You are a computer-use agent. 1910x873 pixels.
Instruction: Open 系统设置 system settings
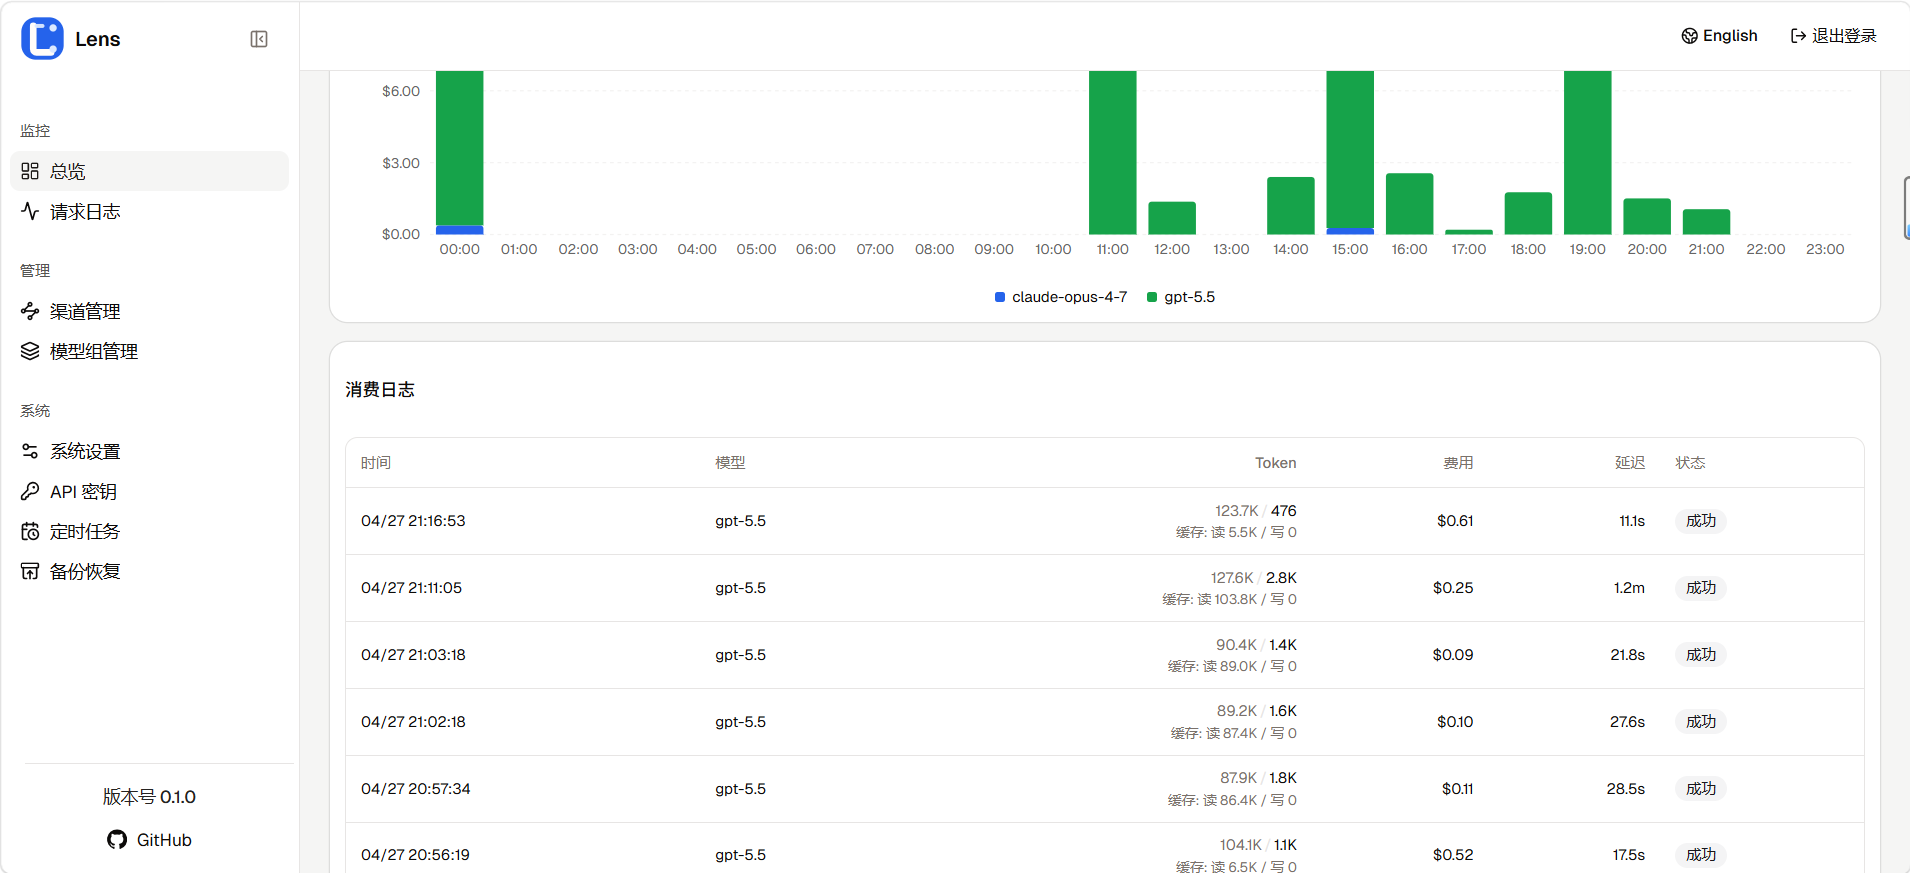[x=85, y=452]
